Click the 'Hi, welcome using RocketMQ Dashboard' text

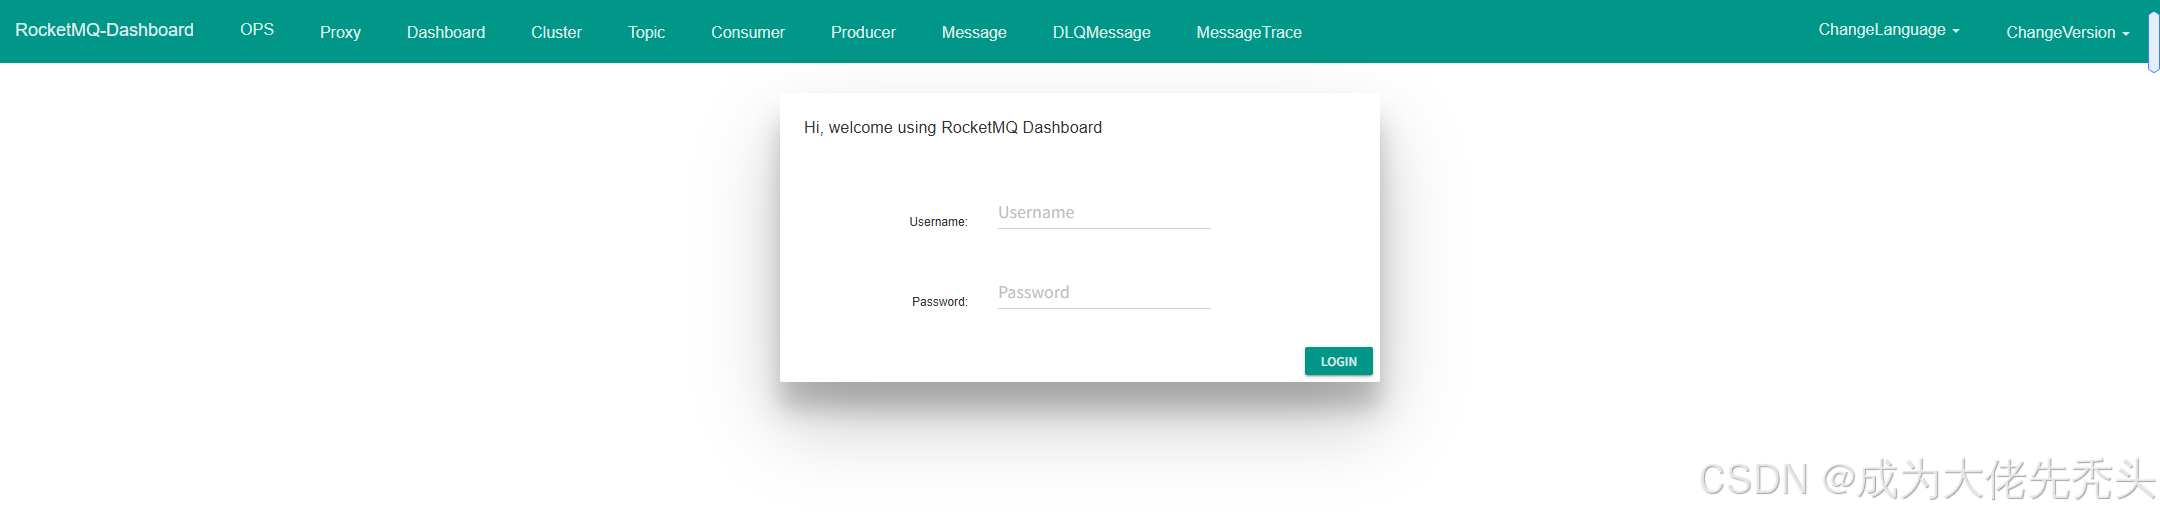(x=953, y=127)
